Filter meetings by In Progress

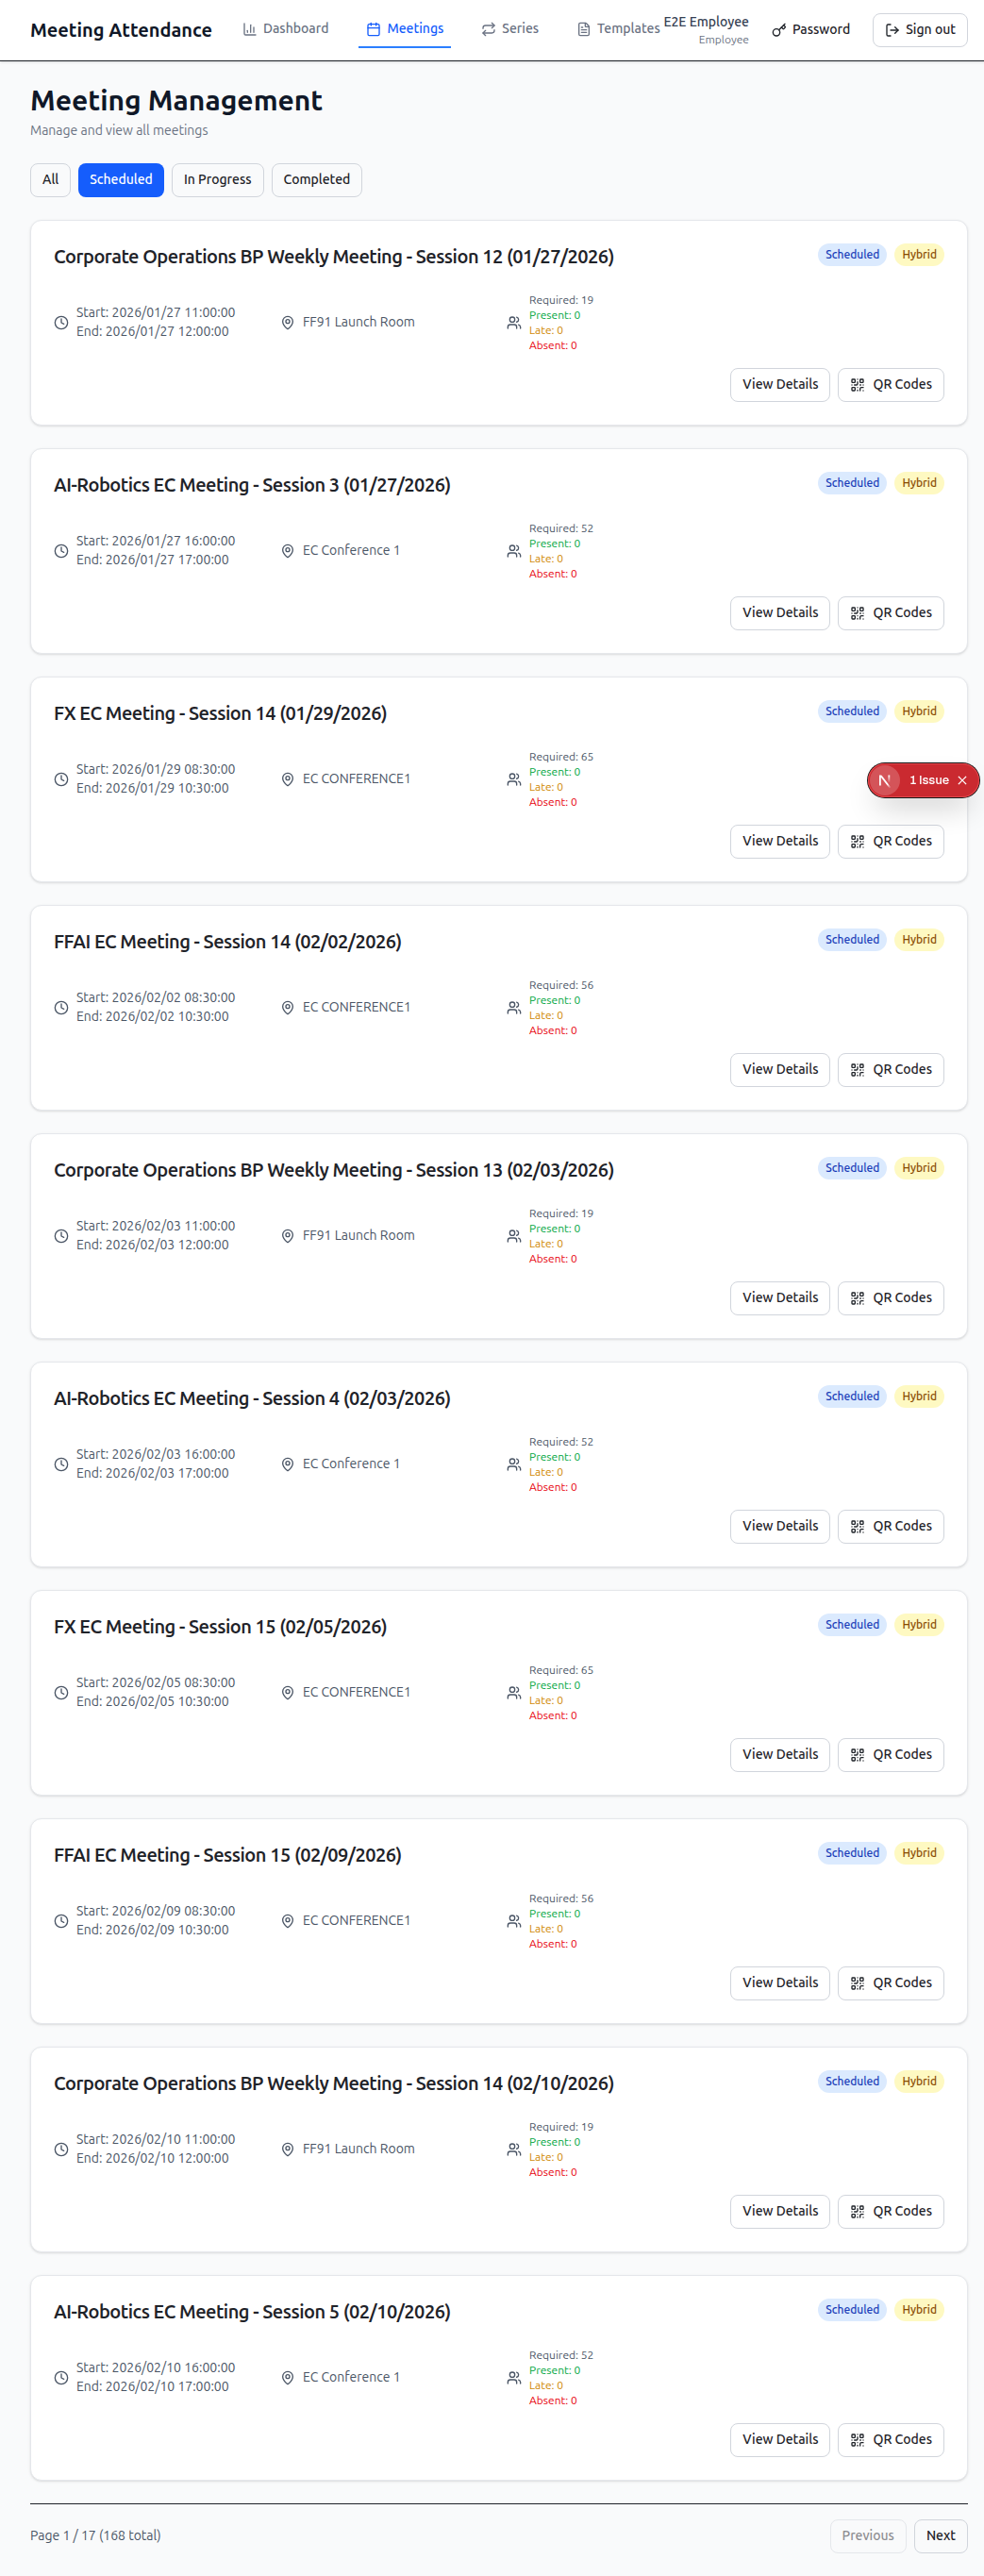217,180
